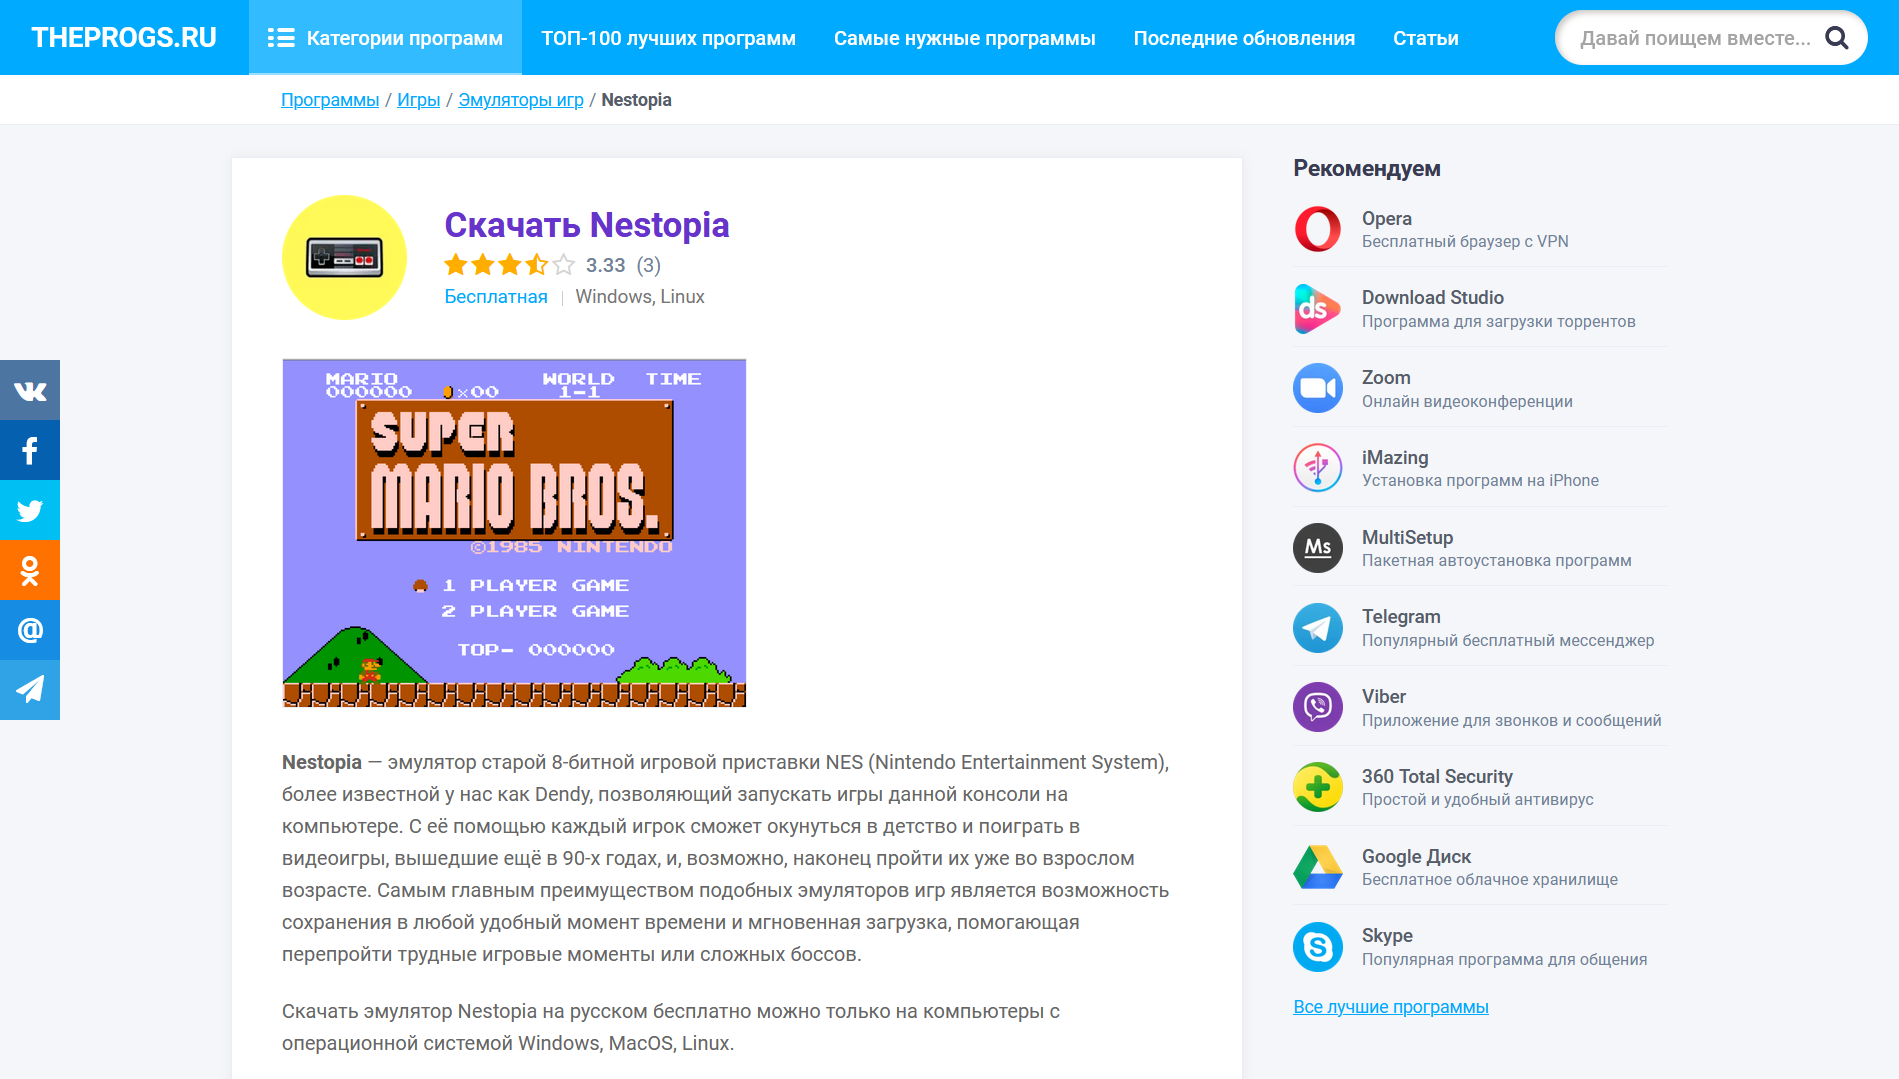This screenshot has height=1079, width=1899.
Task: Click the Skype logo icon
Action: click(x=1317, y=946)
